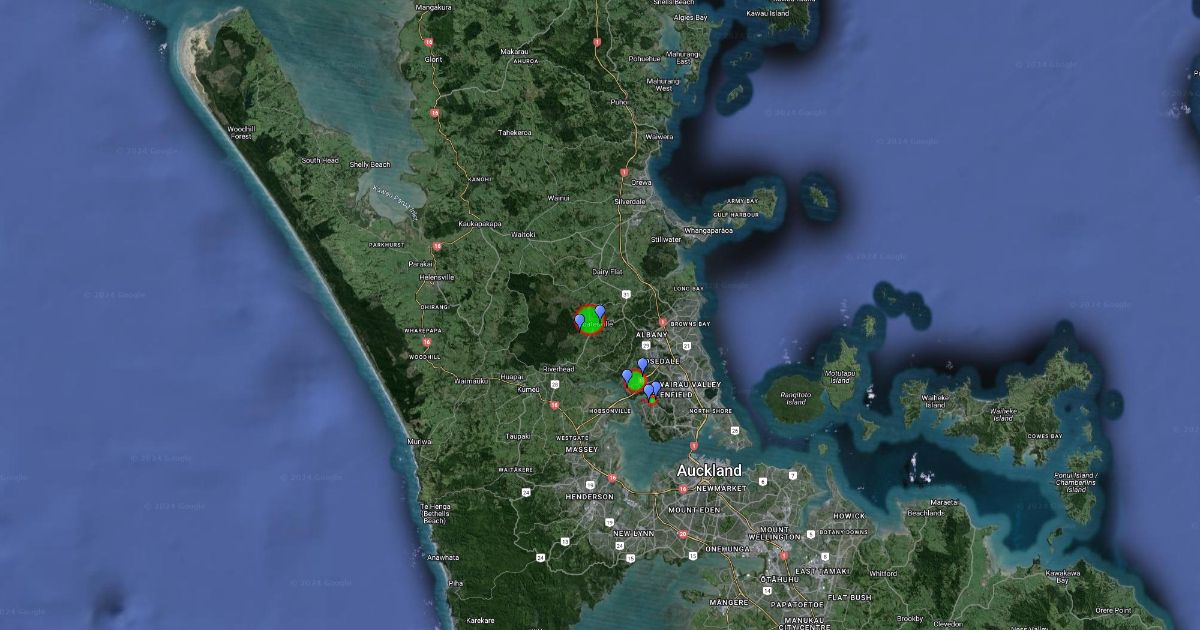The height and width of the screenshot is (630, 1200).
Task: Click the highway 31 shield near Dairy Flat
Action: [625, 294]
